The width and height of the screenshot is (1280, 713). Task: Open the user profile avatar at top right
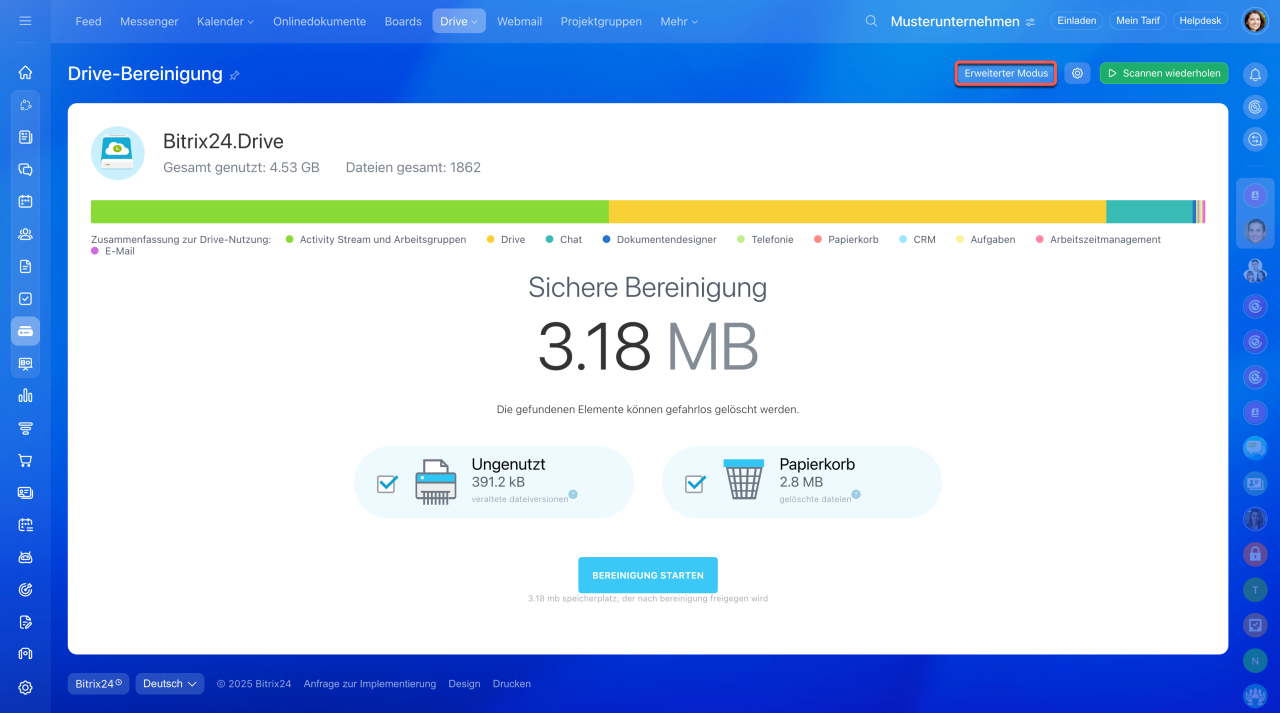tap(1254, 21)
